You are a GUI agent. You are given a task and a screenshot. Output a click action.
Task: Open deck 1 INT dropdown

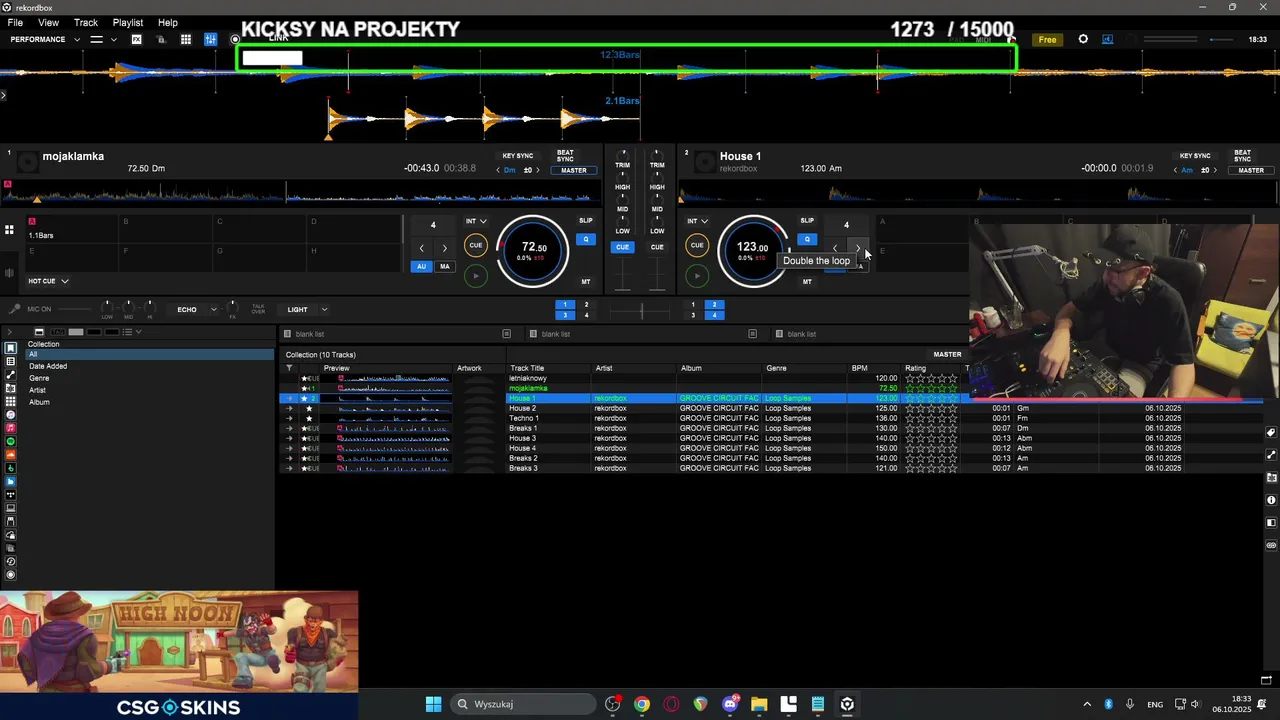coord(476,221)
